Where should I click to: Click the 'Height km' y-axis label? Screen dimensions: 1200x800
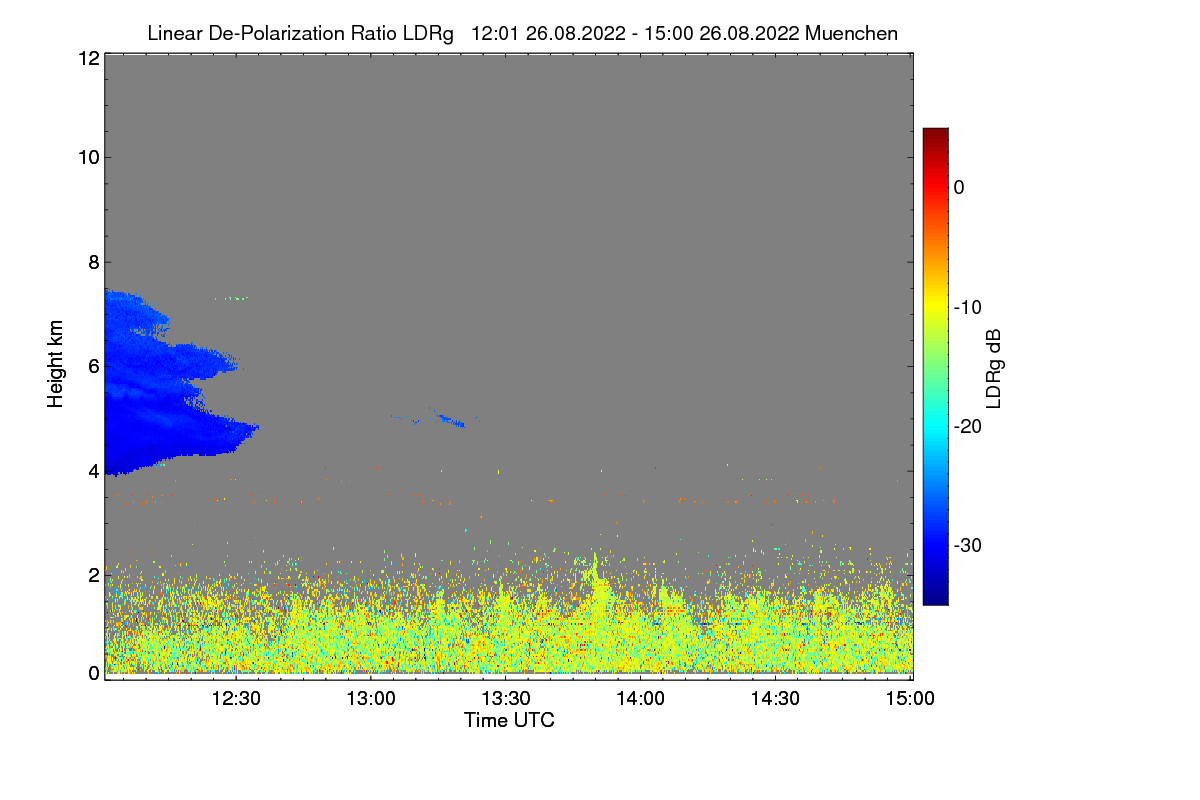click(55, 364)
